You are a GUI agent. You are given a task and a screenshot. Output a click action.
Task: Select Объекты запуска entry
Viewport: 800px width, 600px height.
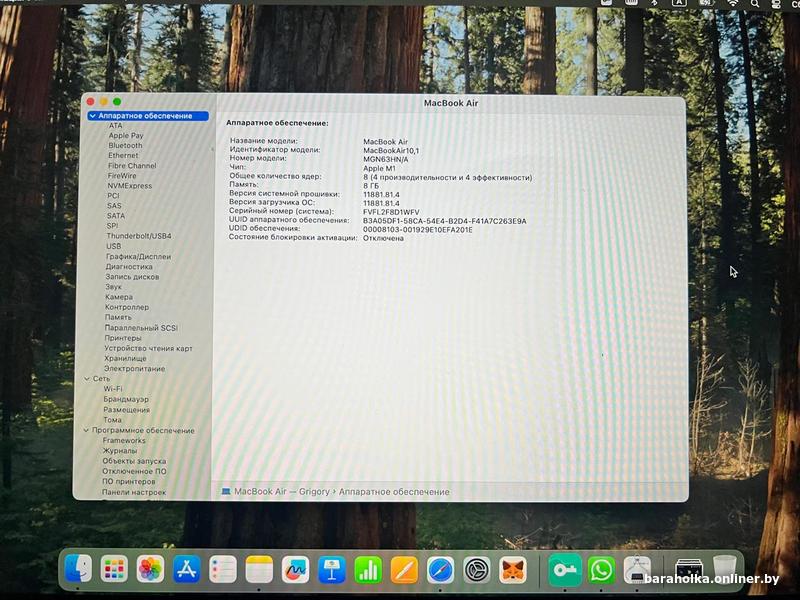coord(134,461)
